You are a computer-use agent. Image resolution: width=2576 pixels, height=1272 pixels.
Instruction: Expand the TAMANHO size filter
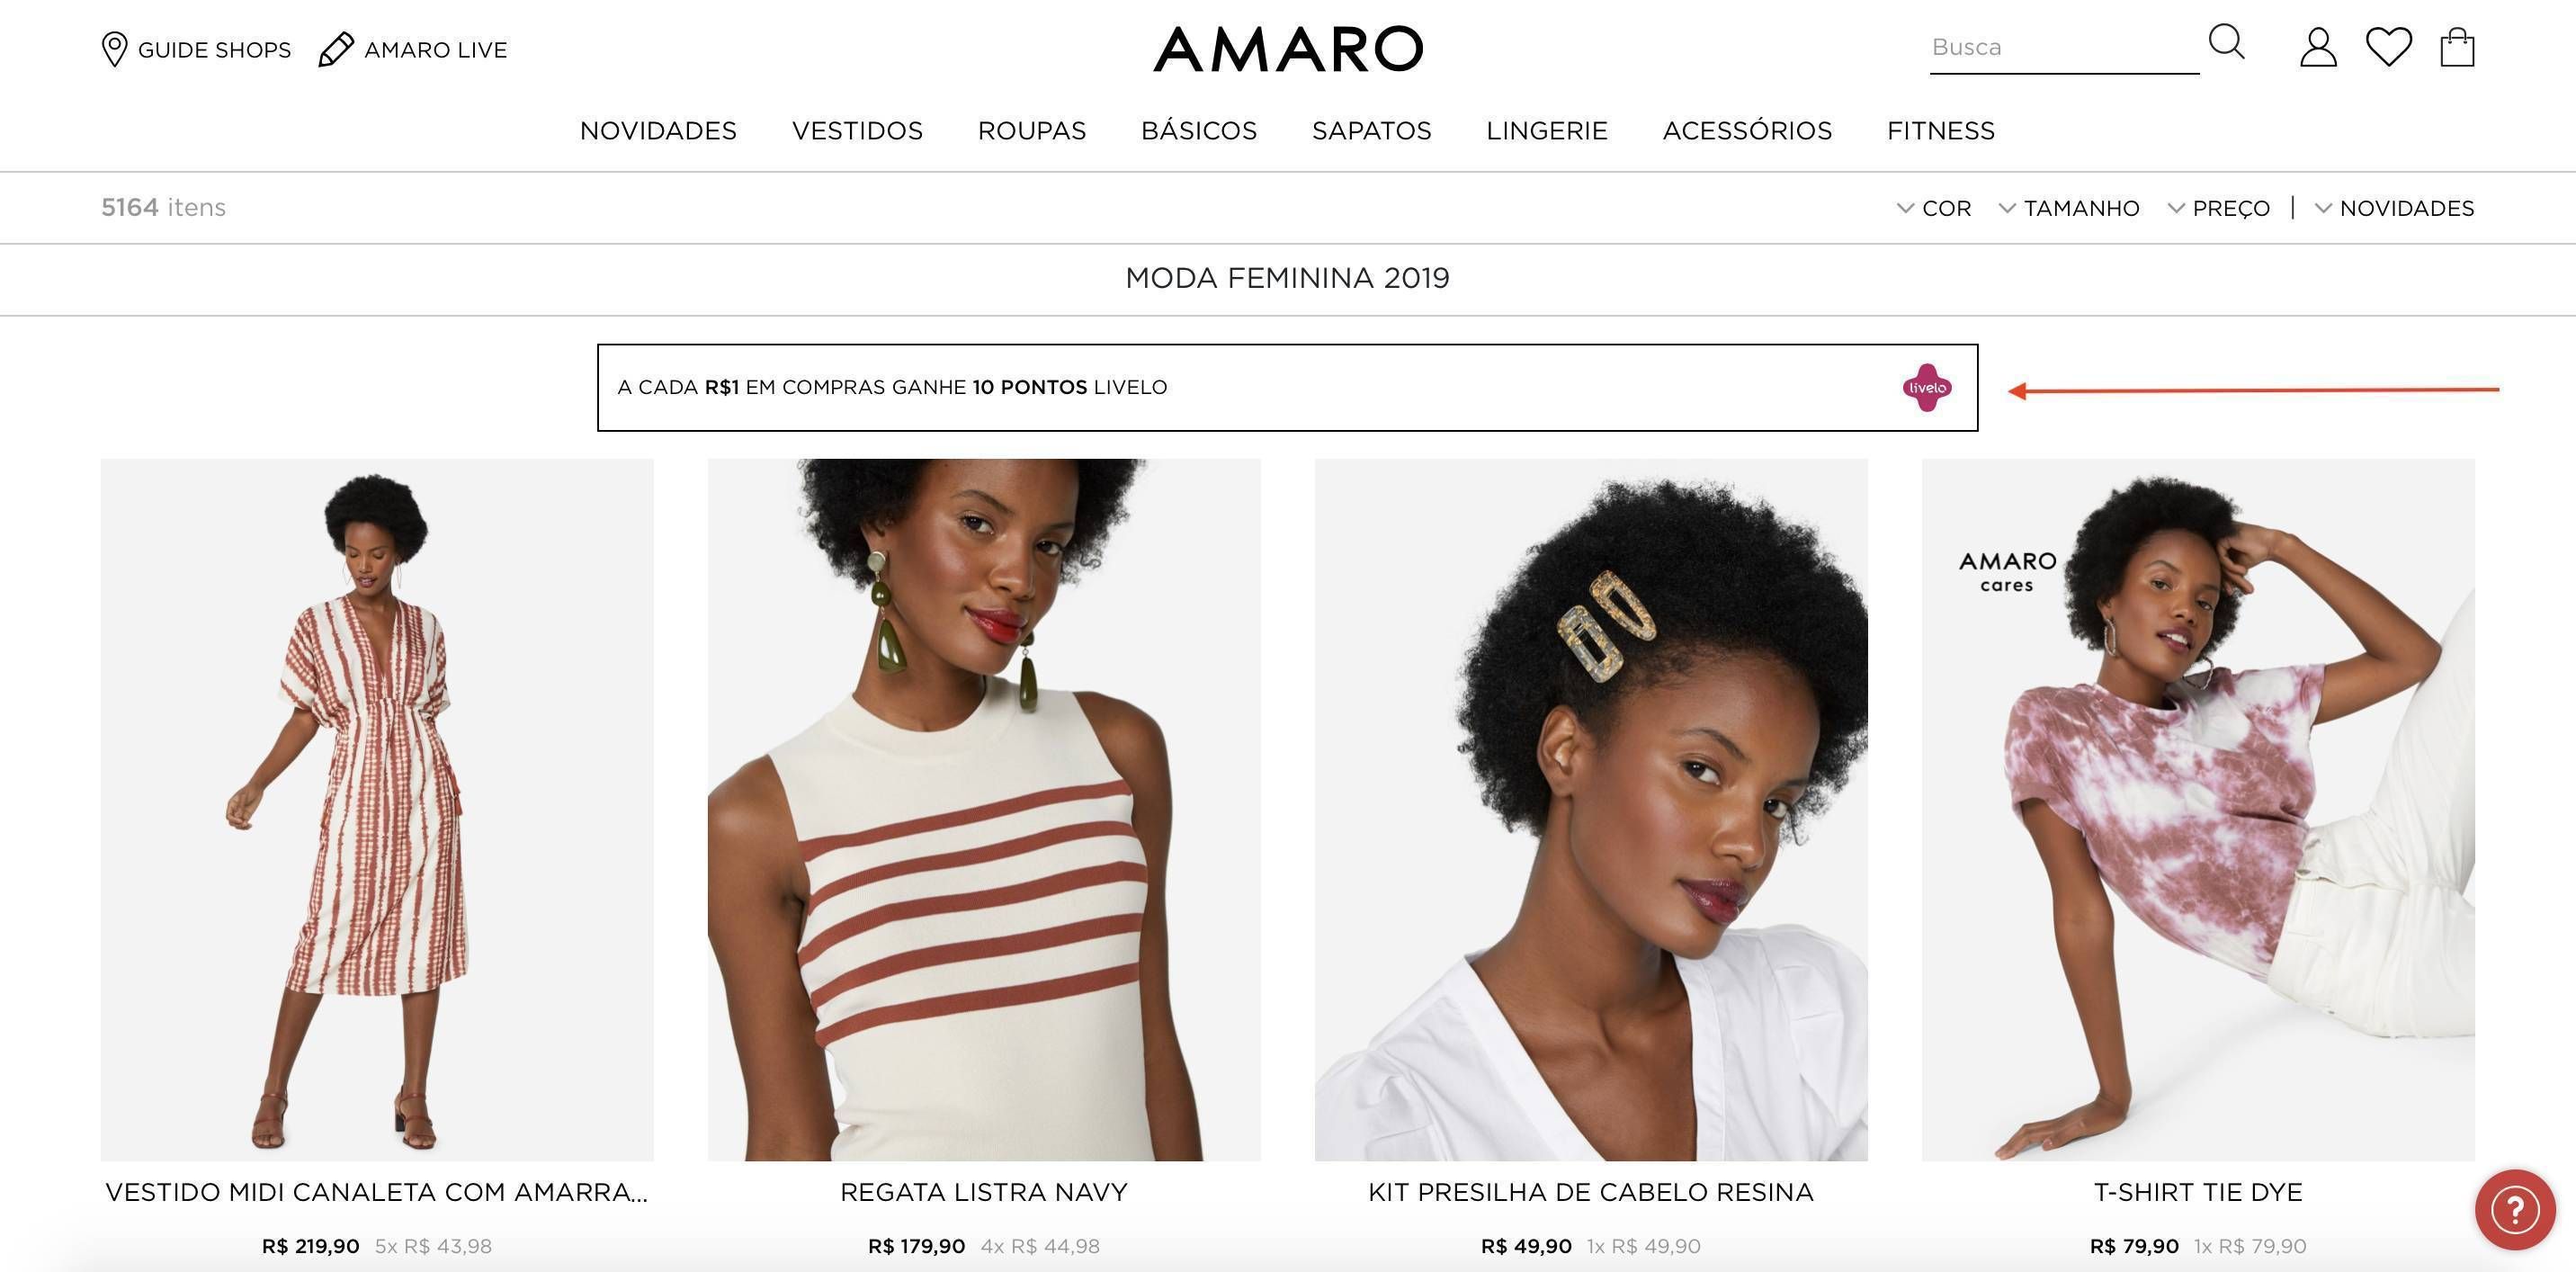2069,208
